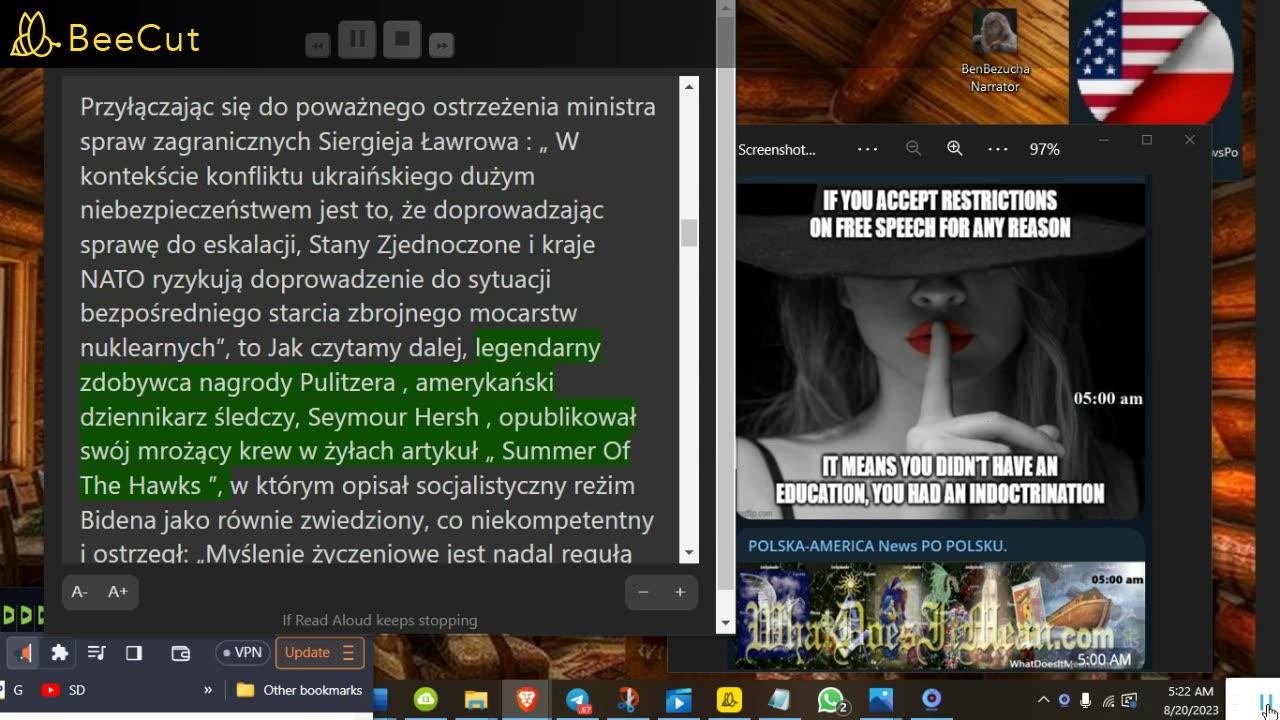Open the Other bookmarks folder
Viewport: 1280px width, 720px height.
tap(299, 690)
